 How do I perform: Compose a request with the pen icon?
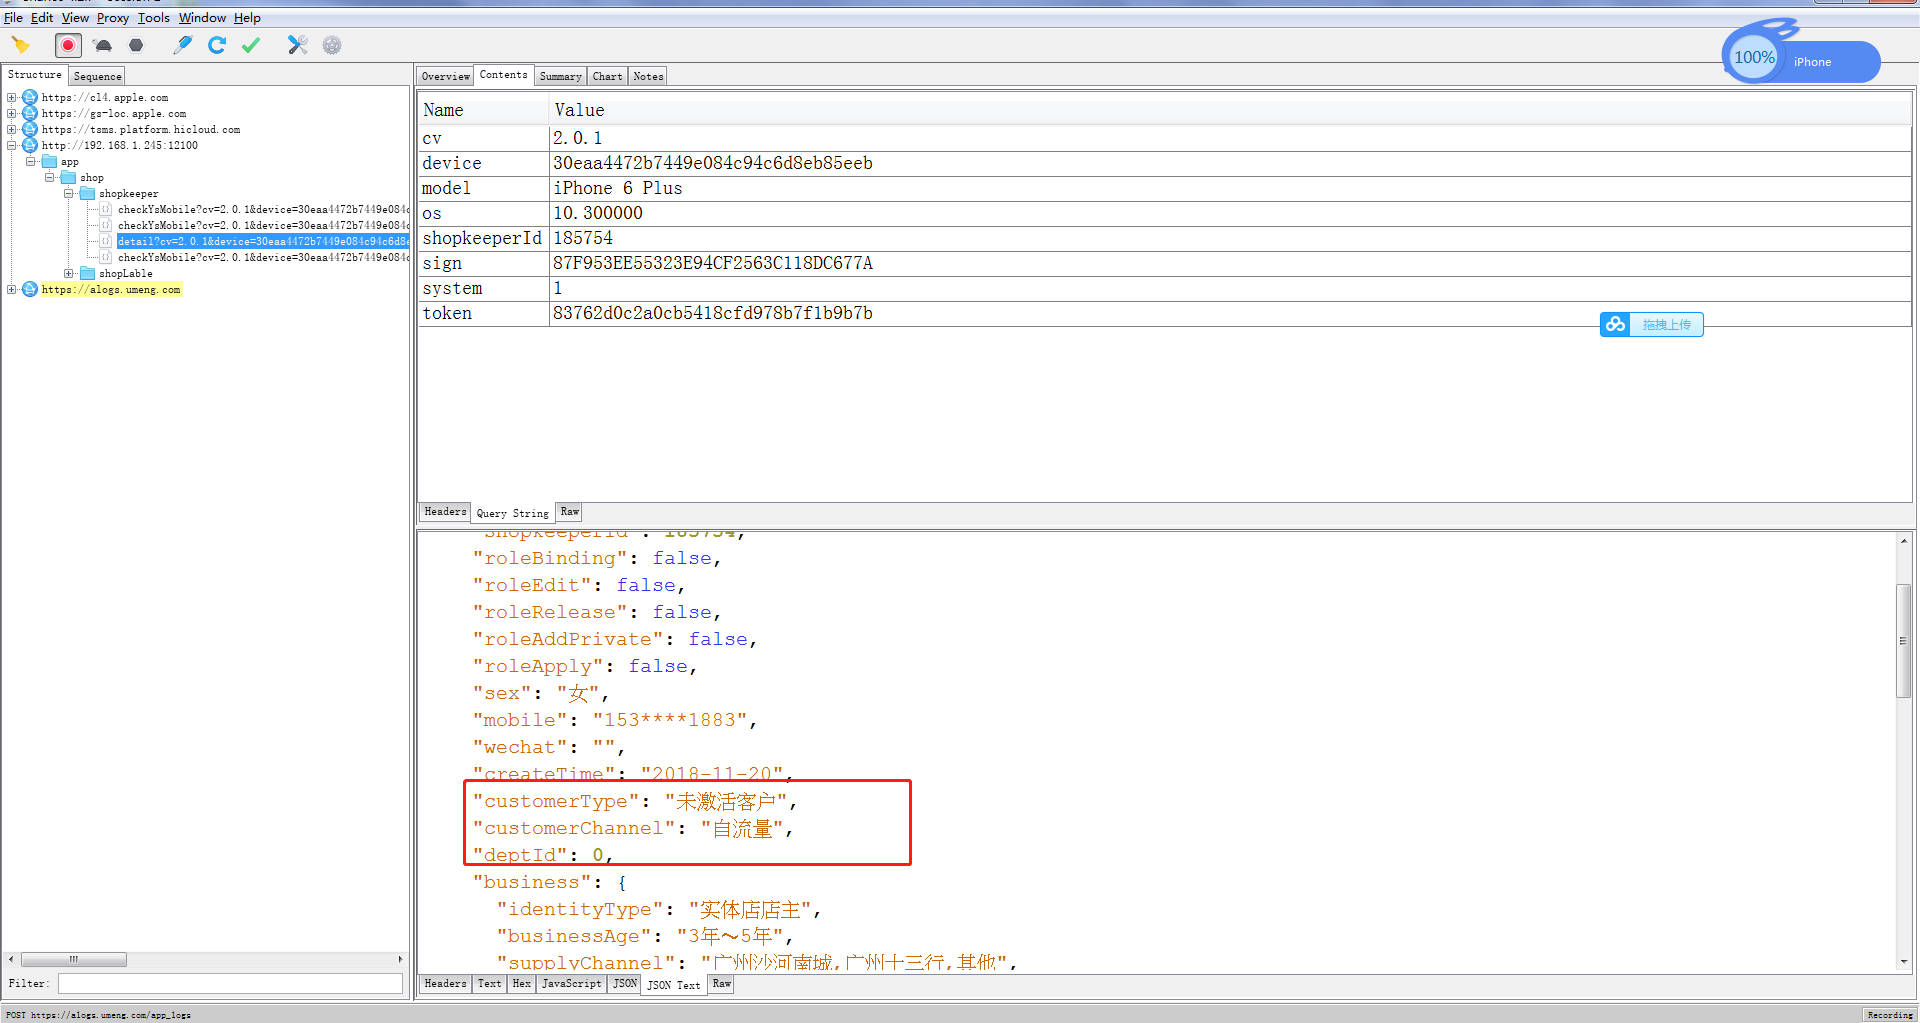183,45
